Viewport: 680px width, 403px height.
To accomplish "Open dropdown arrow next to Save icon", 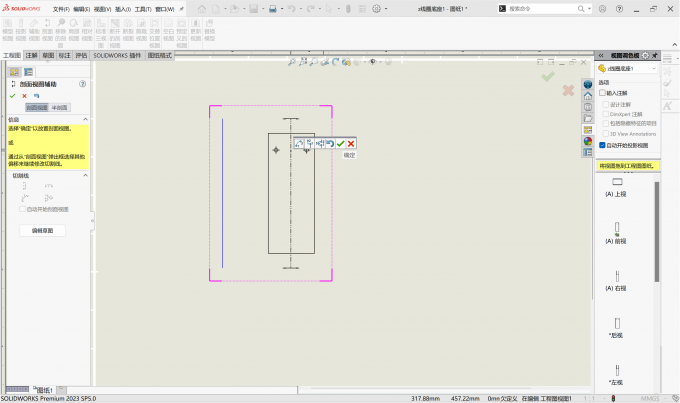I will click(263, 9).
